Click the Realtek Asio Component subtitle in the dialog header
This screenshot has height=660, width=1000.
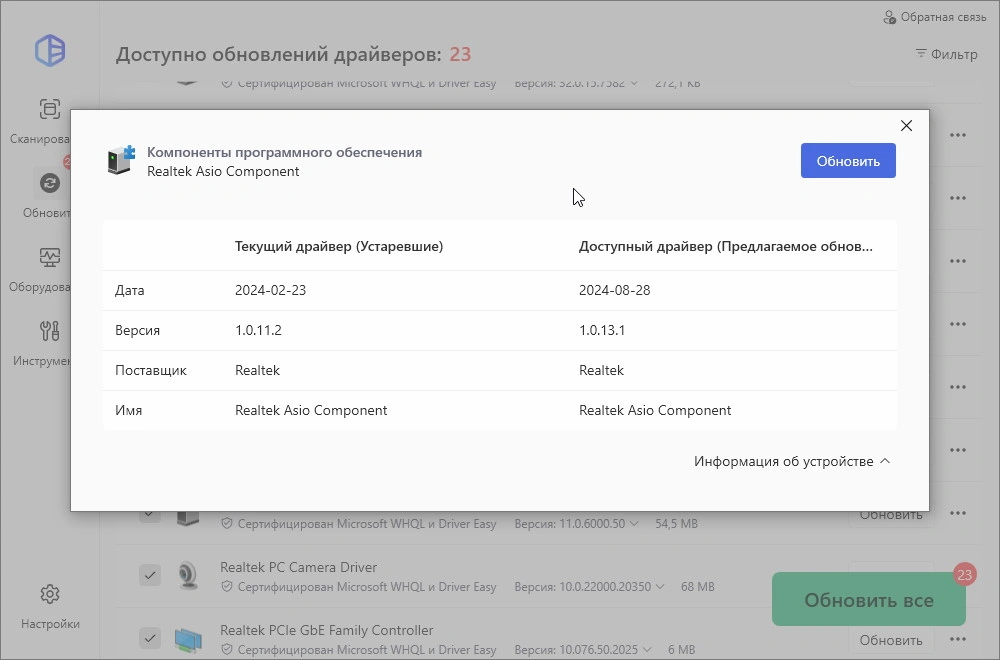(x=223, y=171)
